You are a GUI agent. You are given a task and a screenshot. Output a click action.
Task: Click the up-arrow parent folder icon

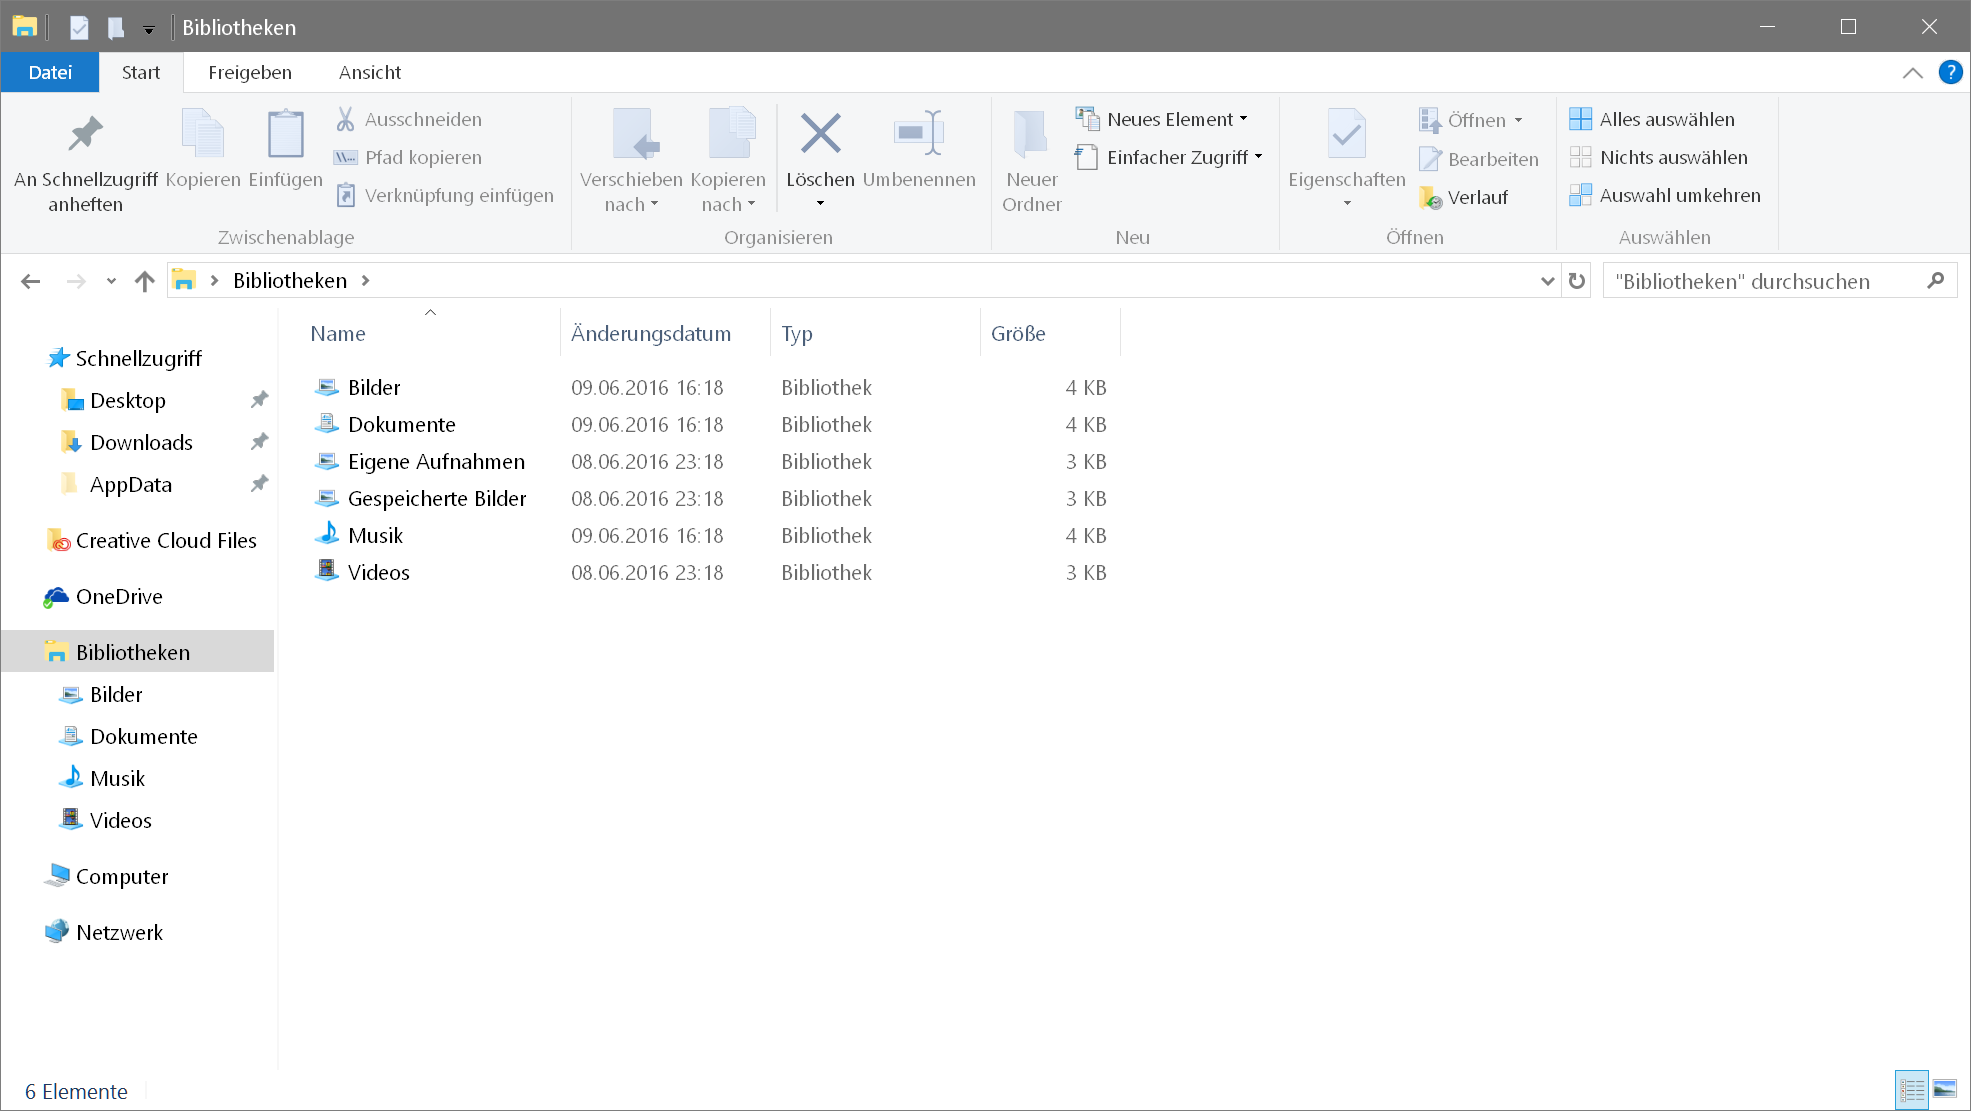point(145,281)
